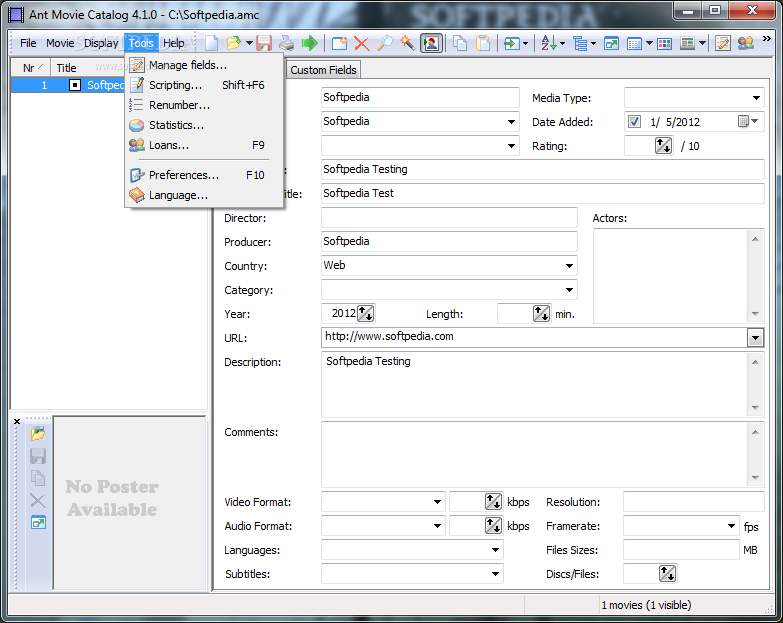Load a poster with the folder icon in the picture panel

38,433
